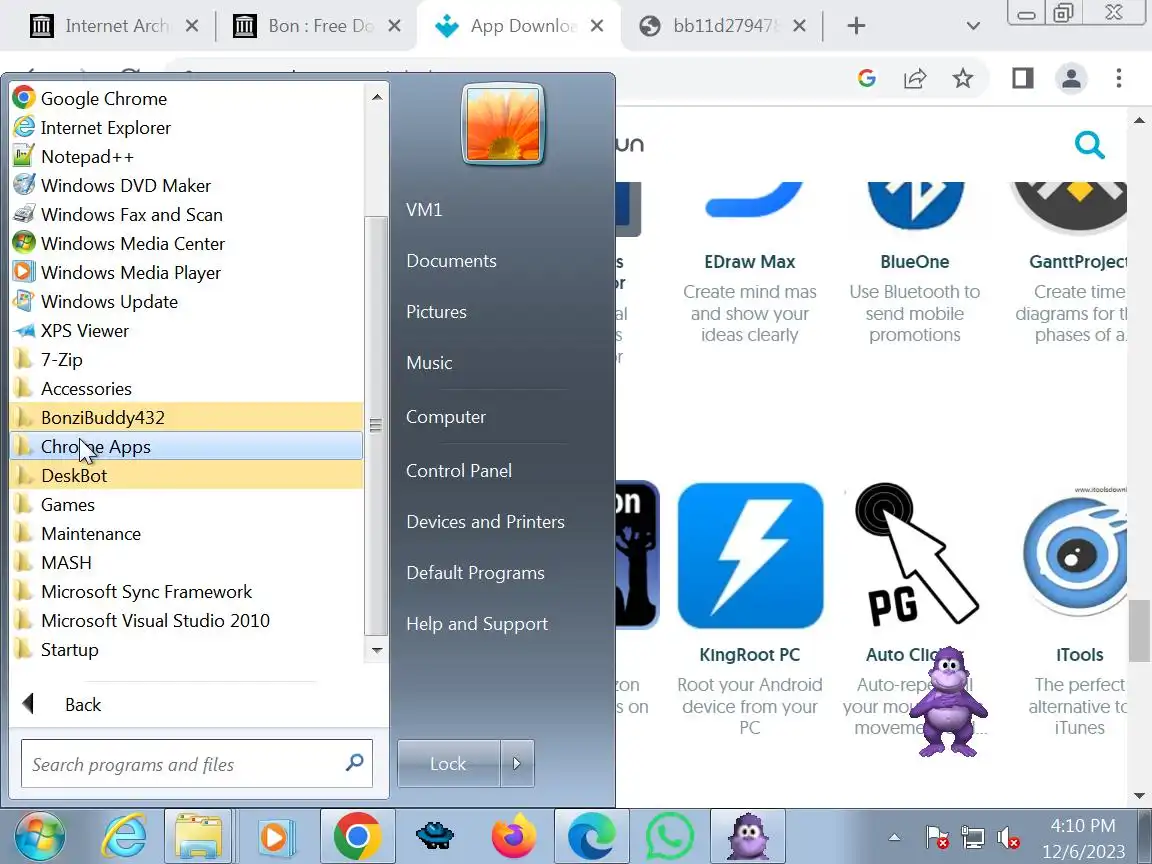Open Google Chrome from the programs list
Viewport: 1152px width, 864px height.
coord(187,98)
